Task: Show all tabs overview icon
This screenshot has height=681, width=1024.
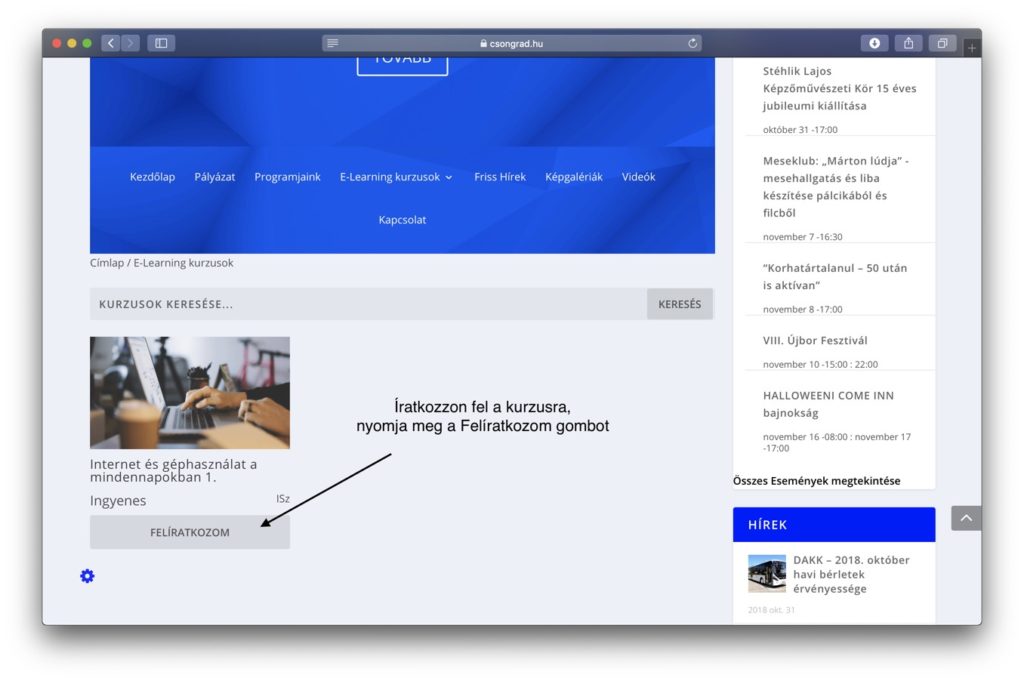Action: coord(942,43)
